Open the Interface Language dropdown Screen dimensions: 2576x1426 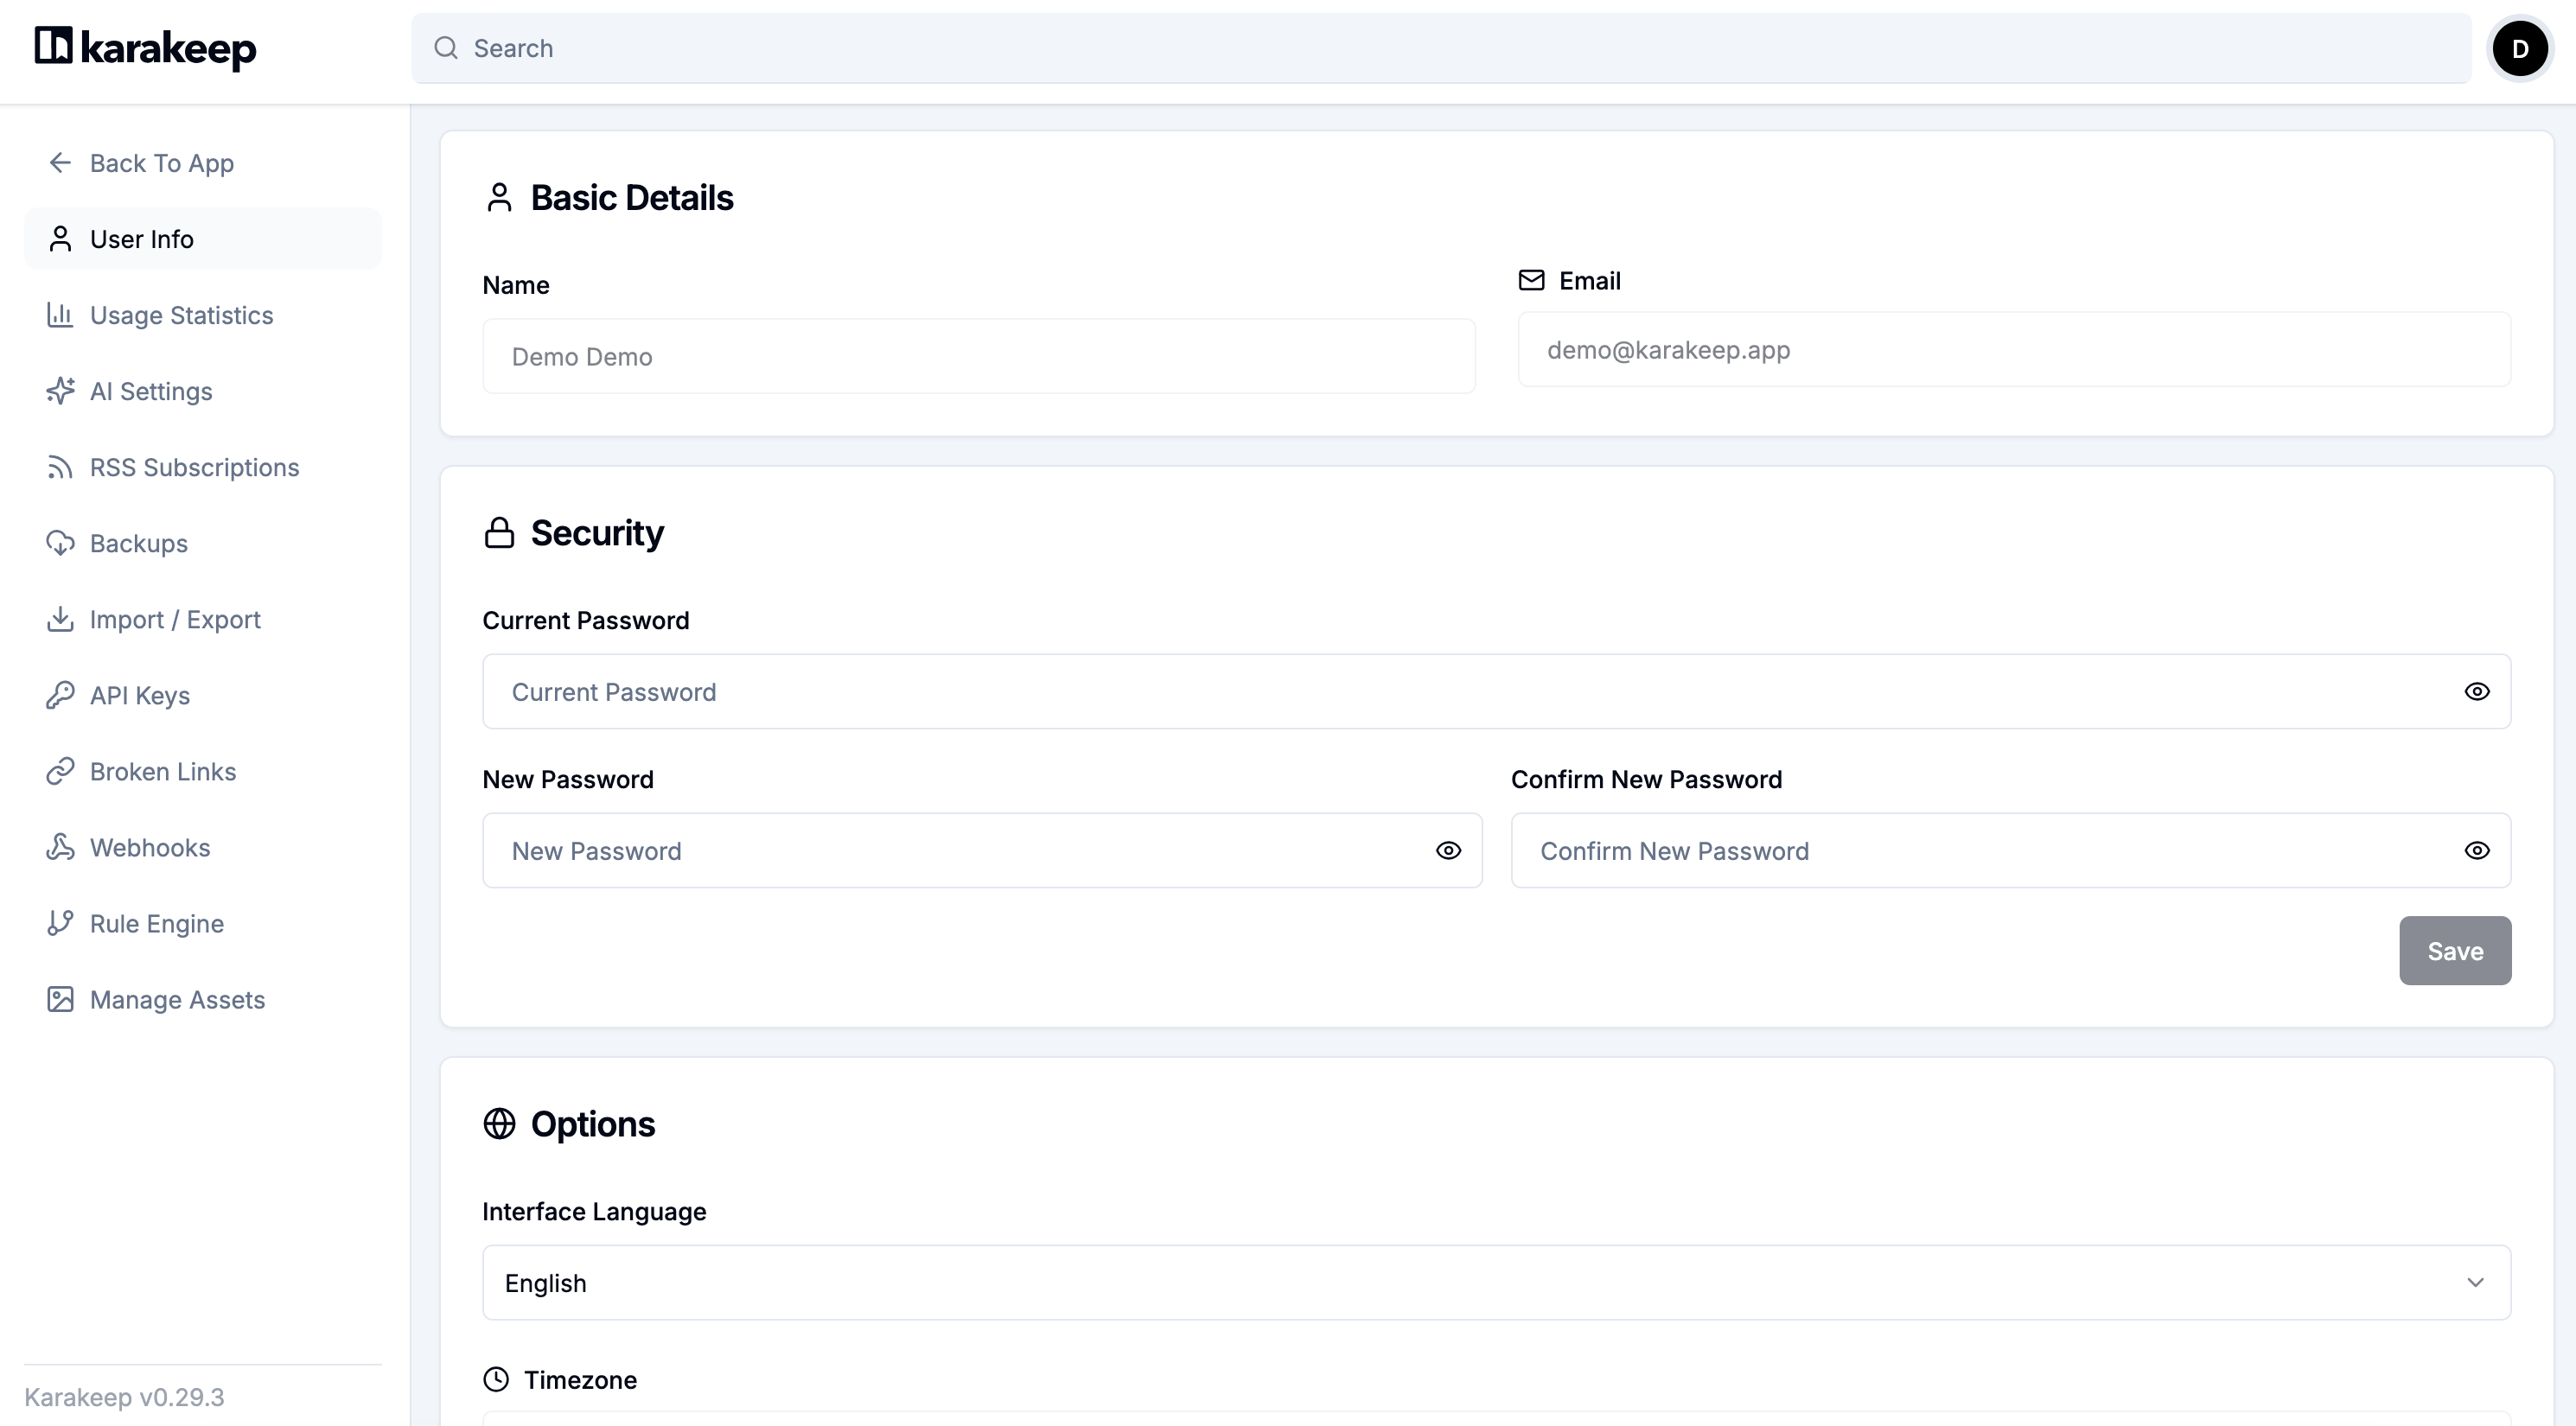[x=1496, y=1283]
